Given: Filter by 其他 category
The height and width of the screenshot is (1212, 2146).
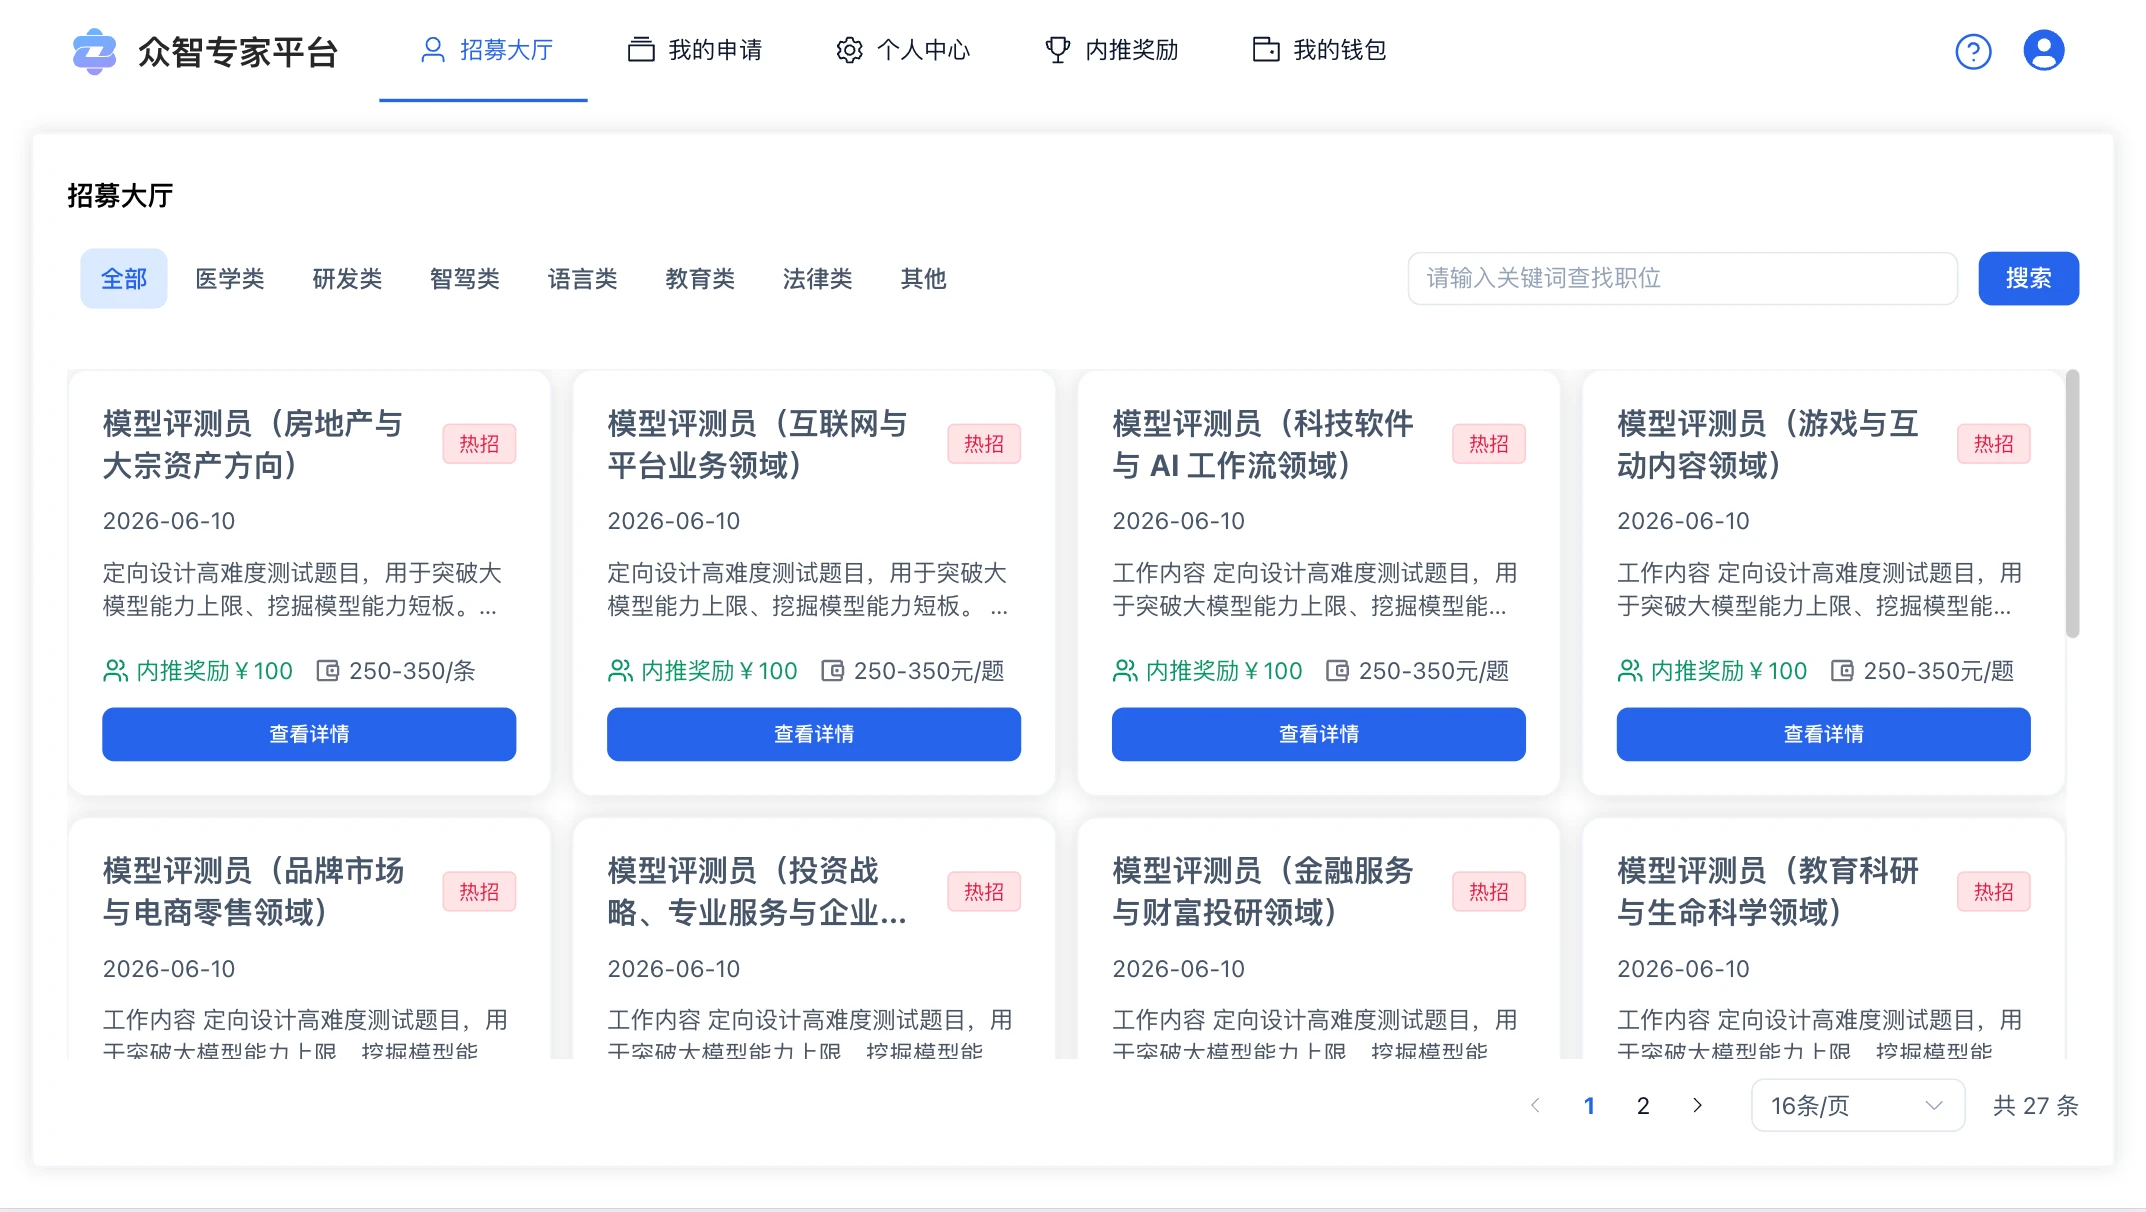Looking at the screenshot, I should (923, 279).
